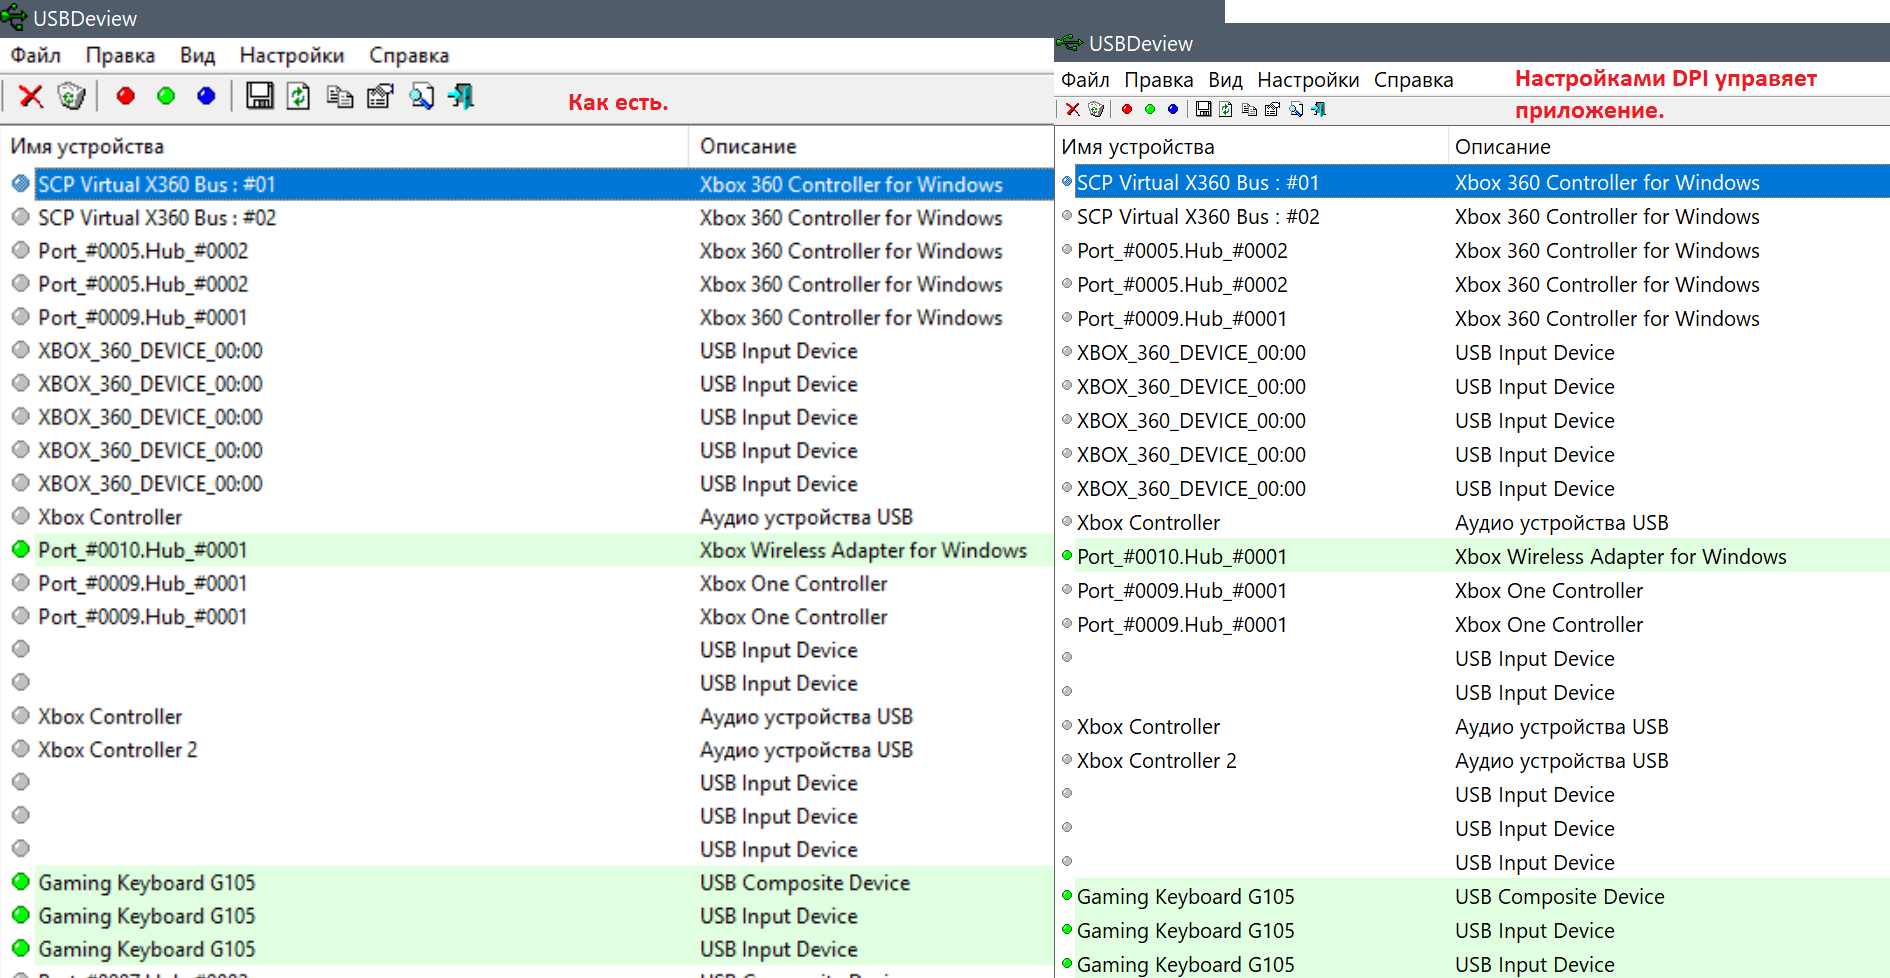Select SCP Virtual X360 Bus : #01 in right window
The width and height of the screenshot is (1890, 978).
[x=1198, y=183]
